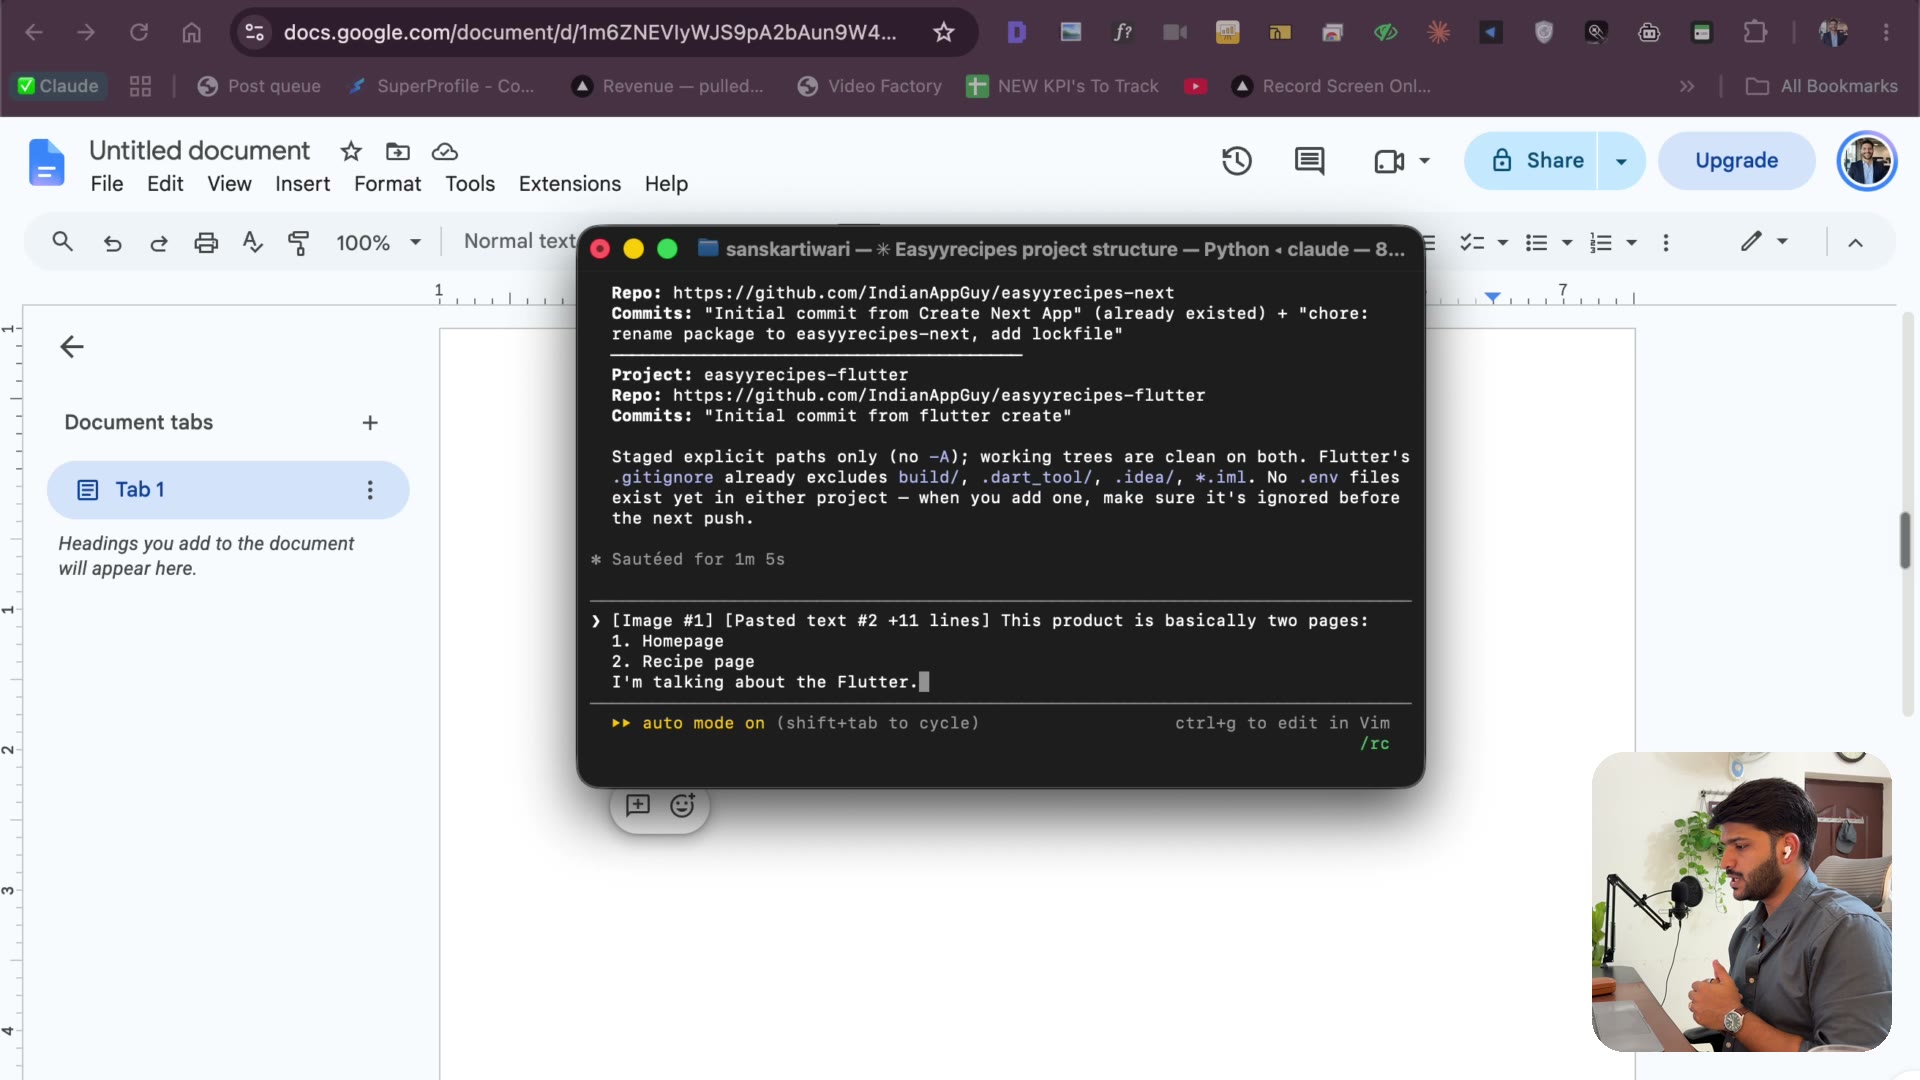Click the document vertical scrollbar
Image resolution: width=1920 pixels, height=1080 pixels.
click(1906, 541)
